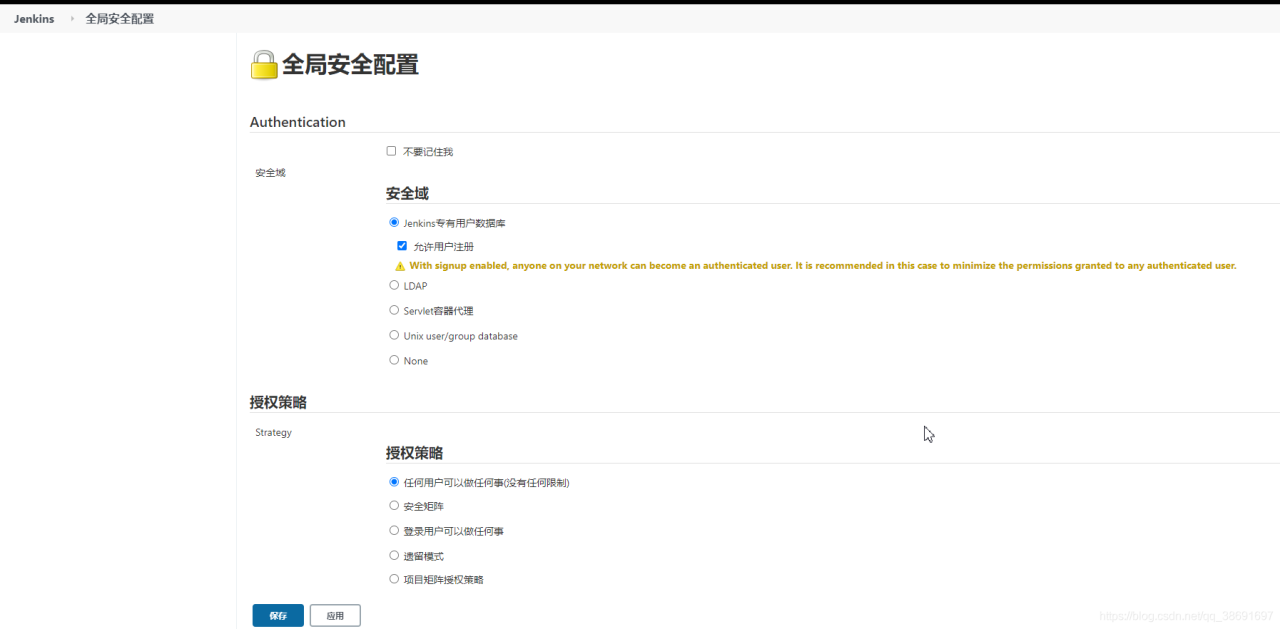Click the breadcrumb arrow after Jenkins
The width and height of the screenshot is (1280, 629).
(72, 19)
